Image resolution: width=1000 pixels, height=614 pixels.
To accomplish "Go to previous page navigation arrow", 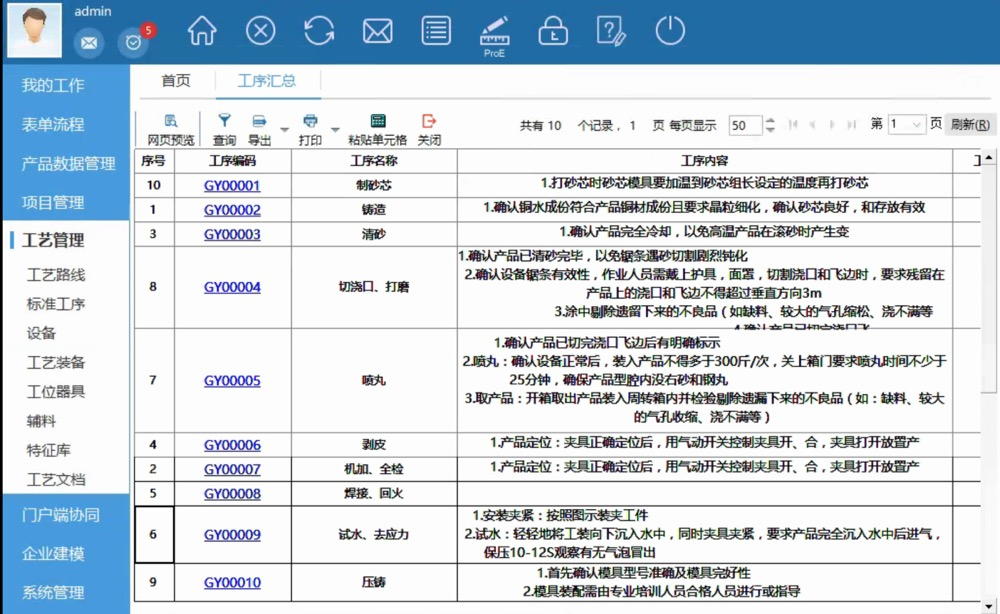I will coord(812,124).
